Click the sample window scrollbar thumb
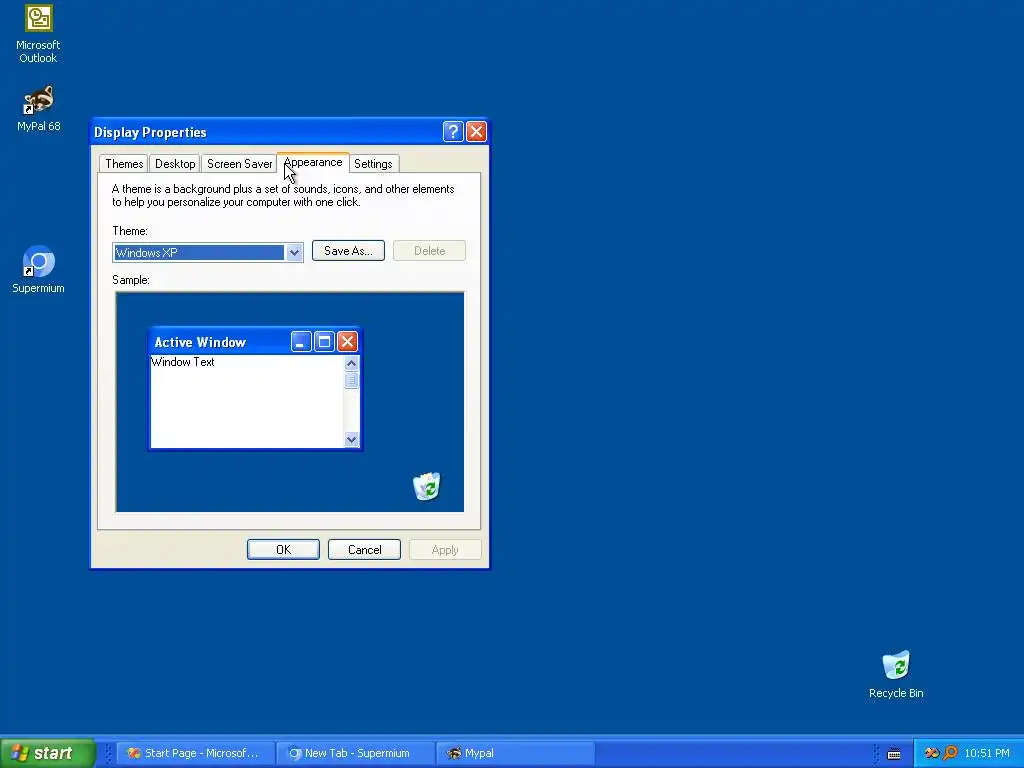Screen dimensions: 1024x768 point(351,380)
